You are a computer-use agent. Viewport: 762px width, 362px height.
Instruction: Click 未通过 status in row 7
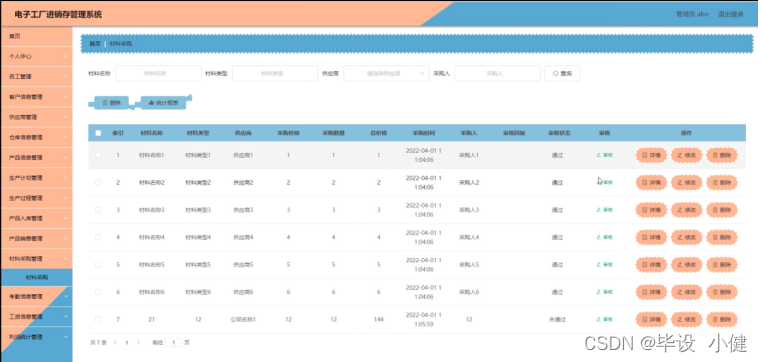click(x=557, y=320)
